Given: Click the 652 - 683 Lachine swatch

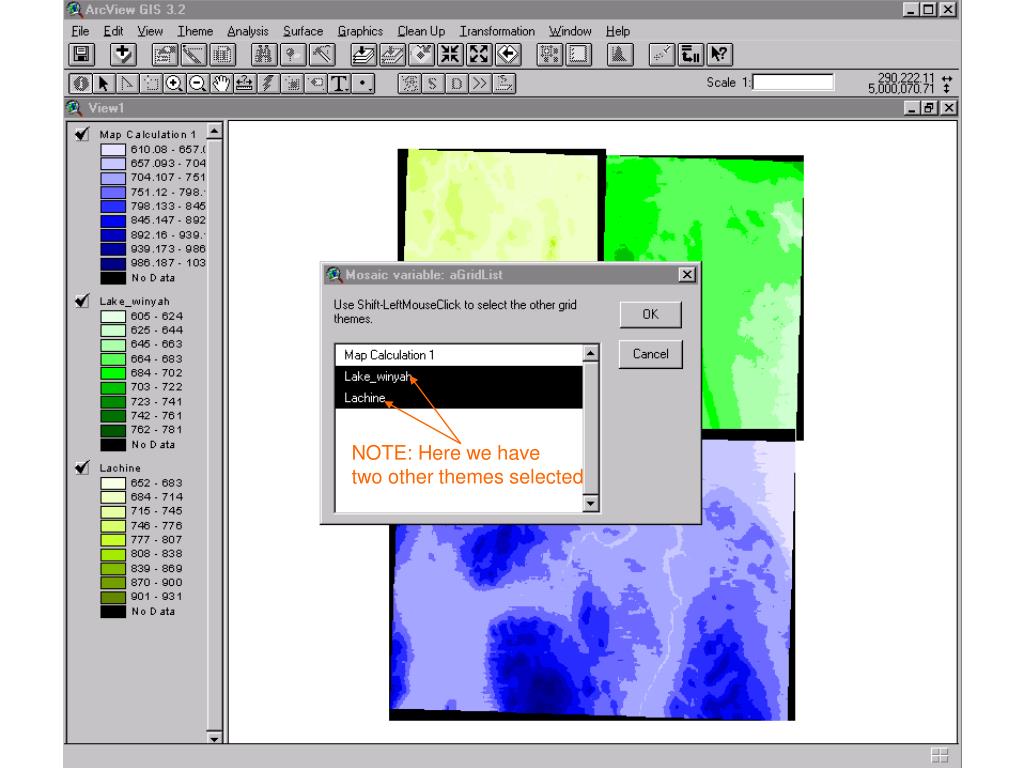Looking at the screenshot, I should (113, 483).
